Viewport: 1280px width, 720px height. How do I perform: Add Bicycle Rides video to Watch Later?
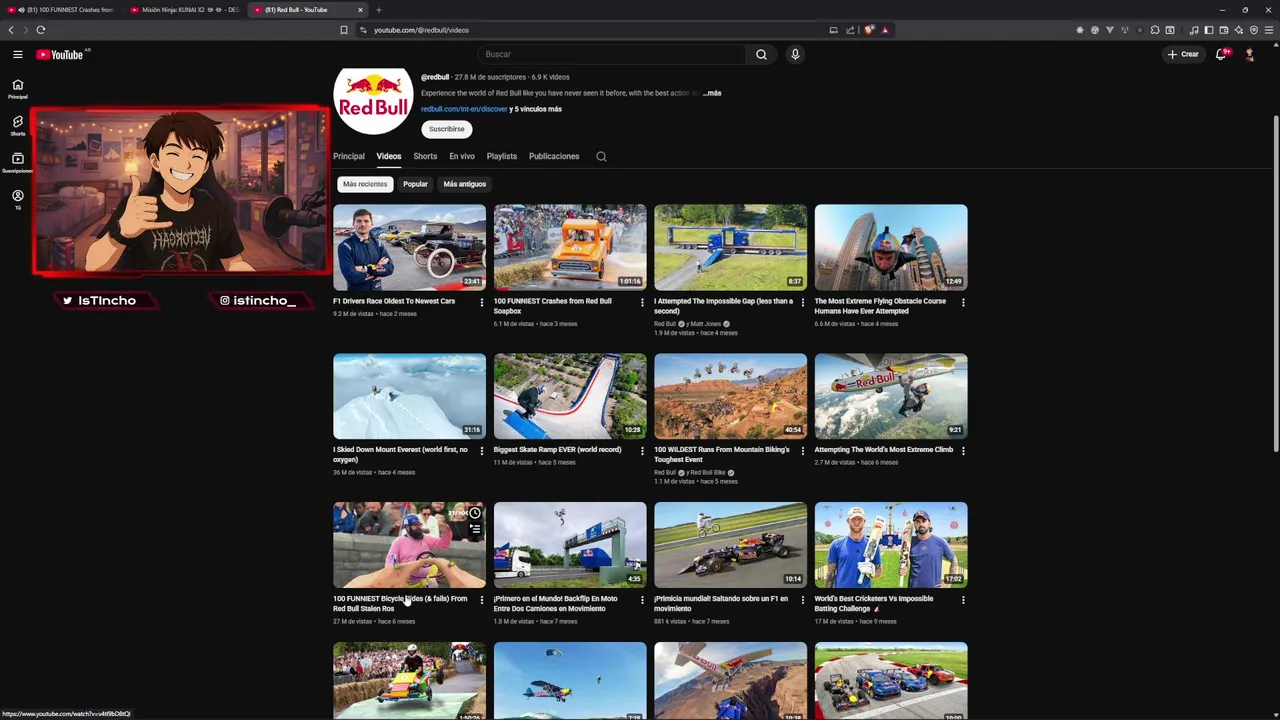click(x=475, y=513)
